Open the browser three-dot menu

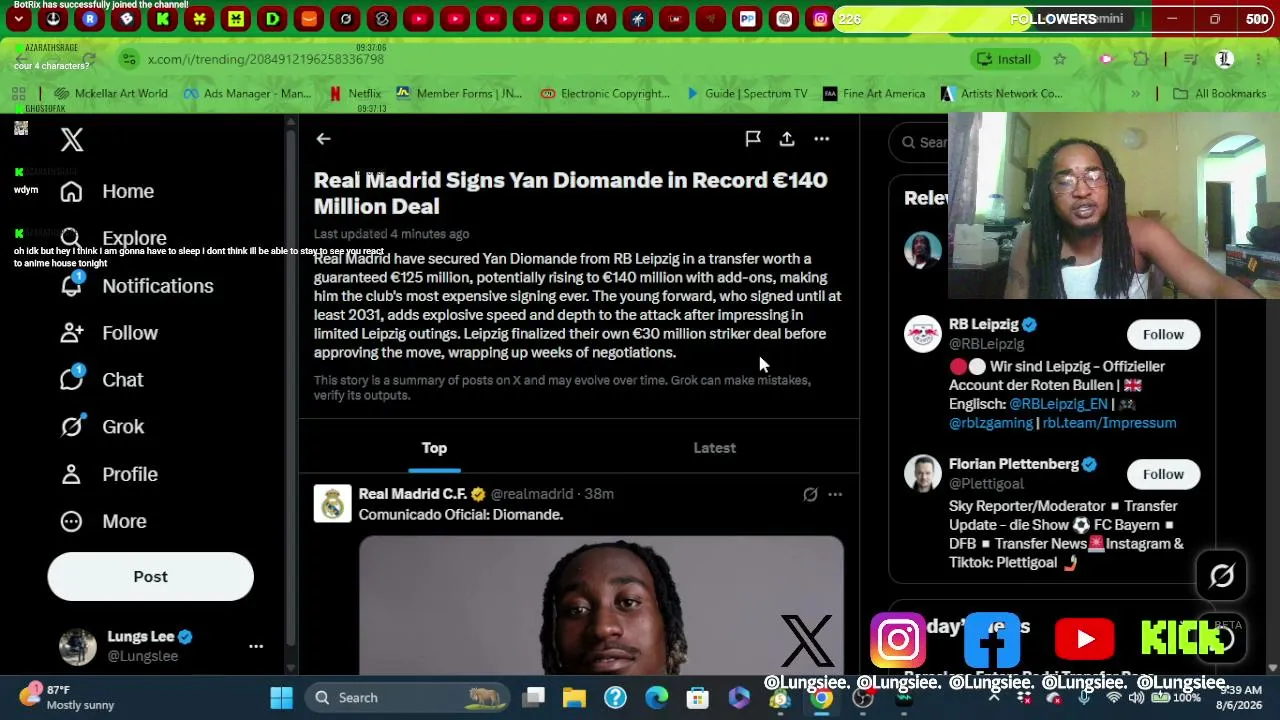1259,59
